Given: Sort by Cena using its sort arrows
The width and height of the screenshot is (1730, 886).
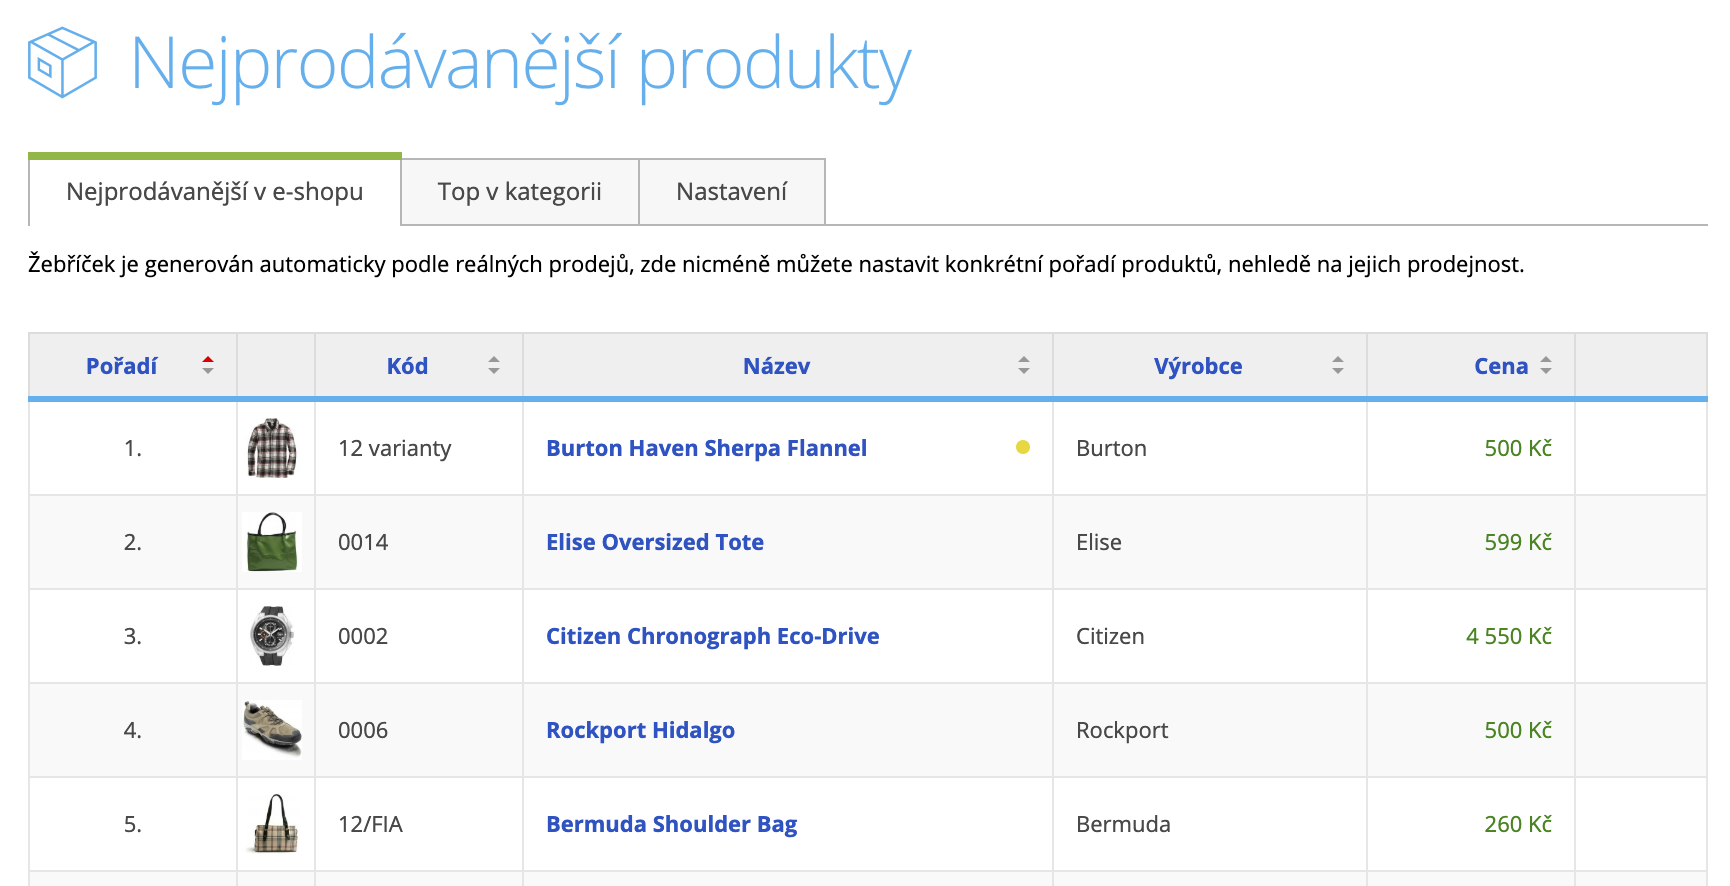Looking at the screenshot, I should [x=1546, y=365].
